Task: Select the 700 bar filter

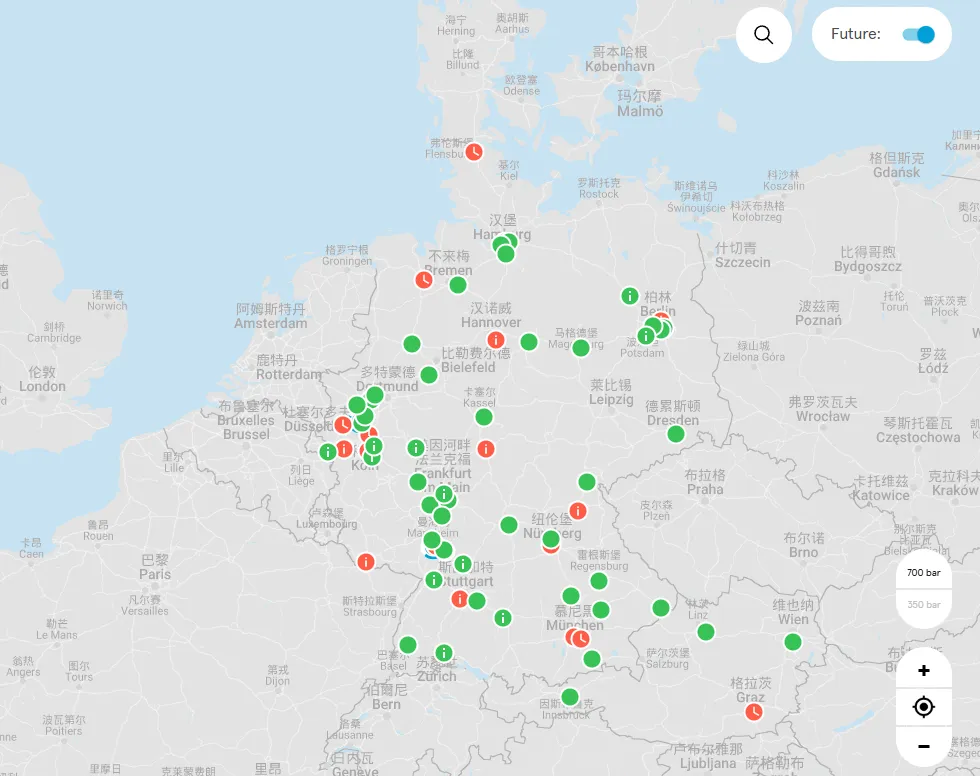Action: 923,572
